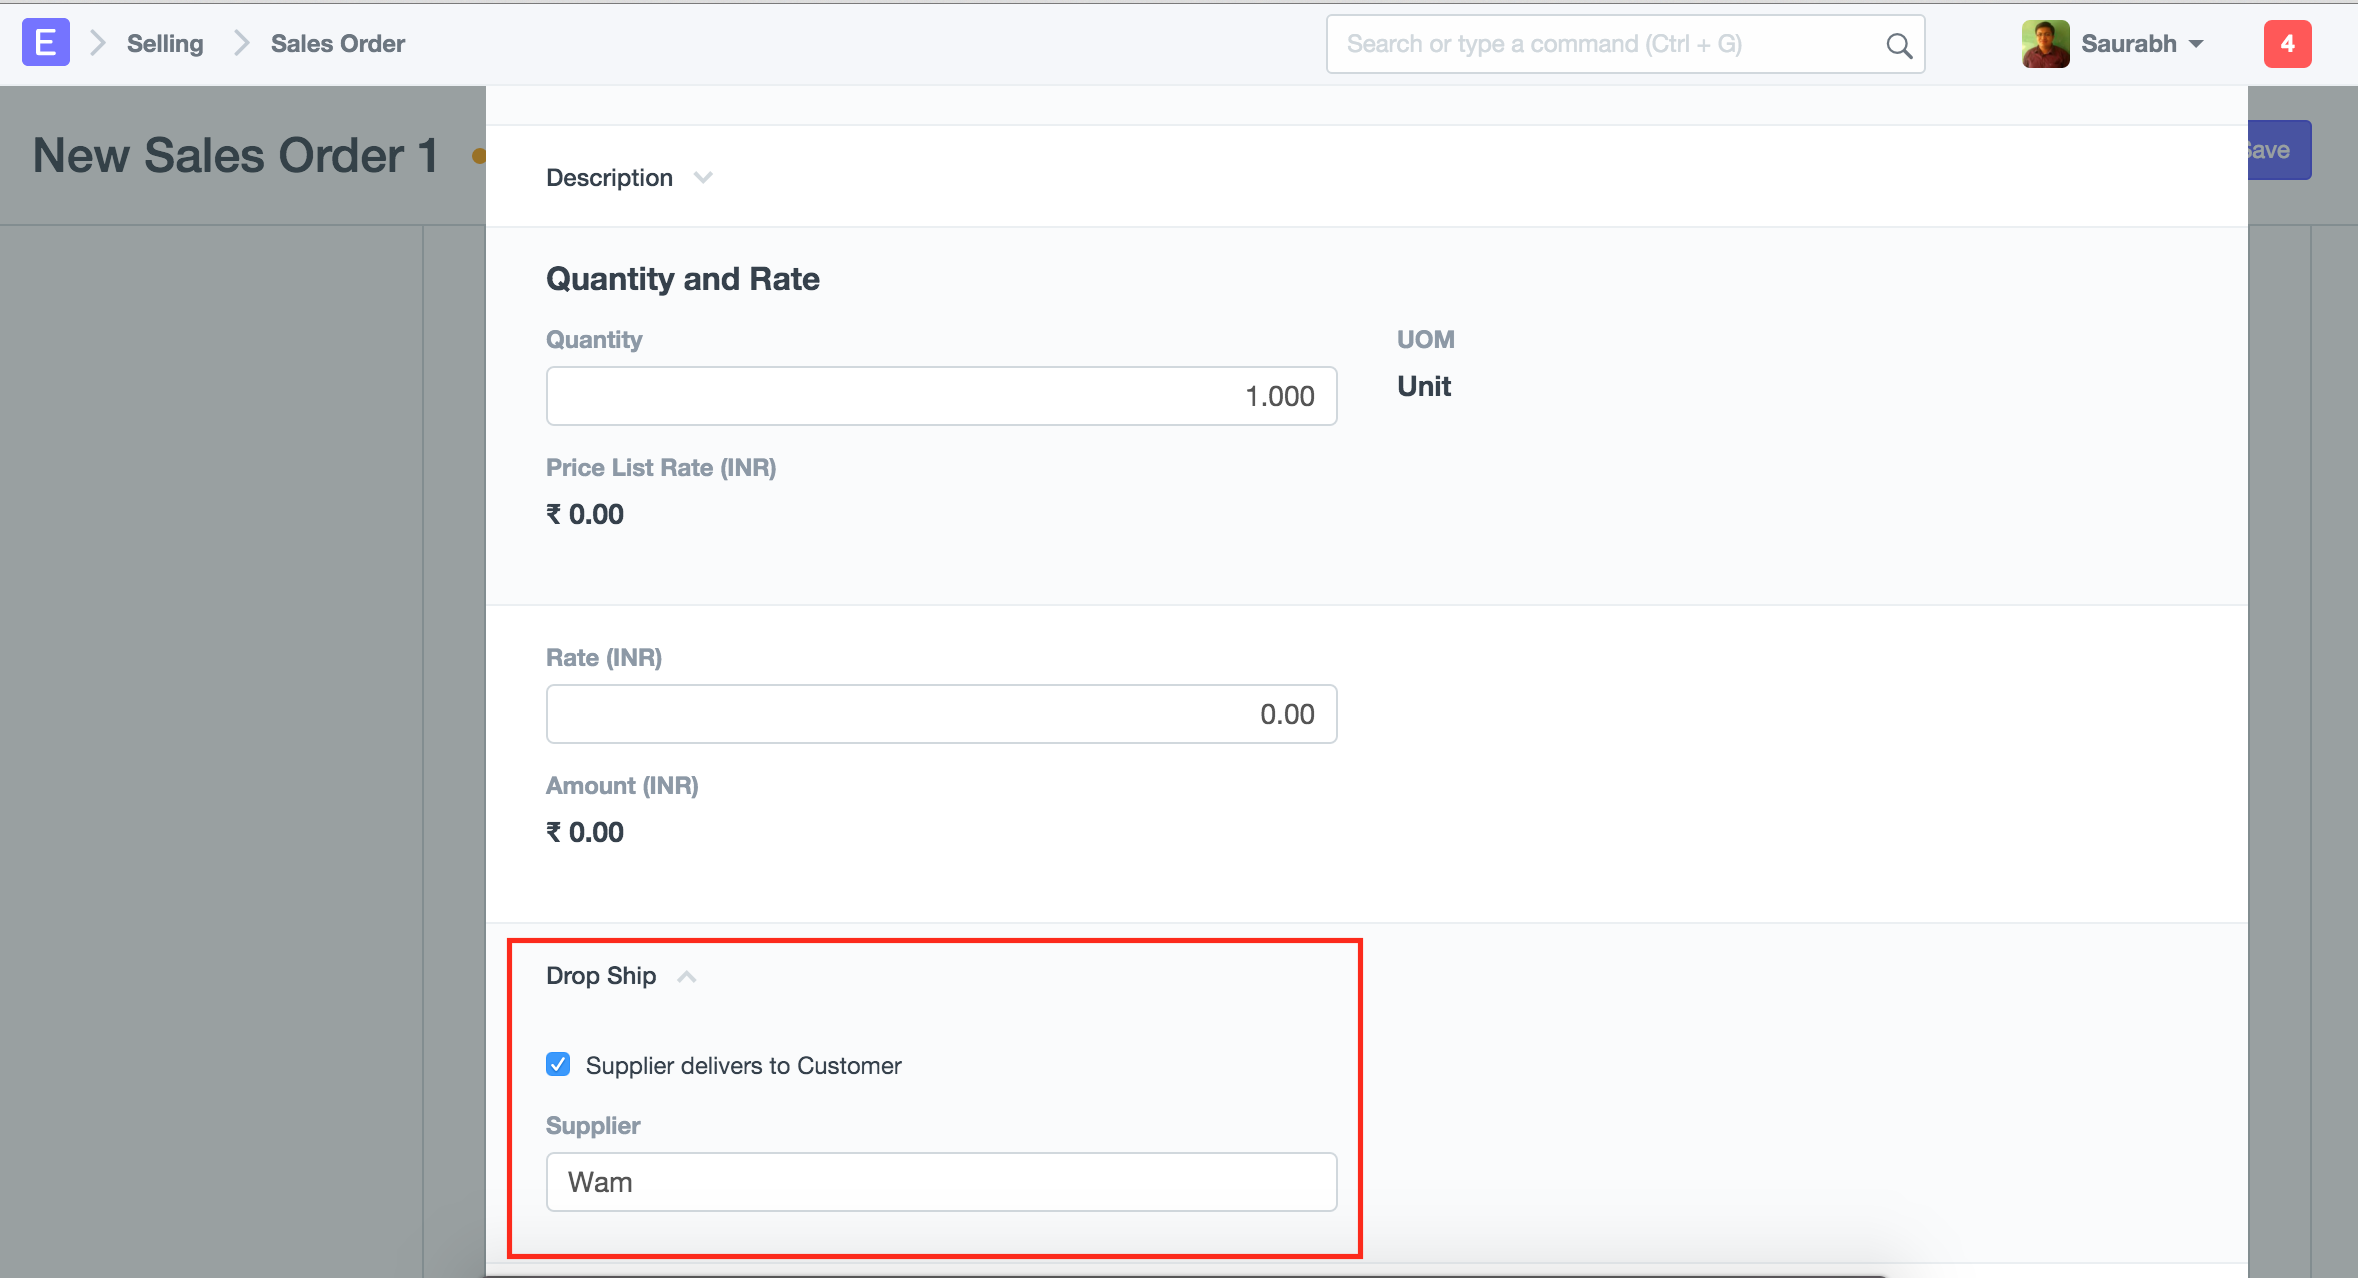Click the Drop Ship section heading
The height and width of the screenshot is (1278, 2358).
[601, 976]
